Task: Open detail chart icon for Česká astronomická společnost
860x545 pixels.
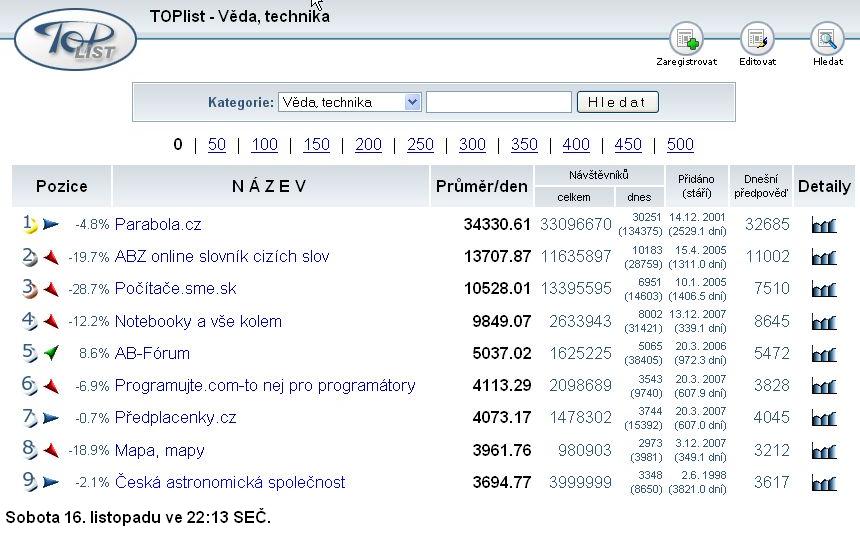Action: coord(824,483)
